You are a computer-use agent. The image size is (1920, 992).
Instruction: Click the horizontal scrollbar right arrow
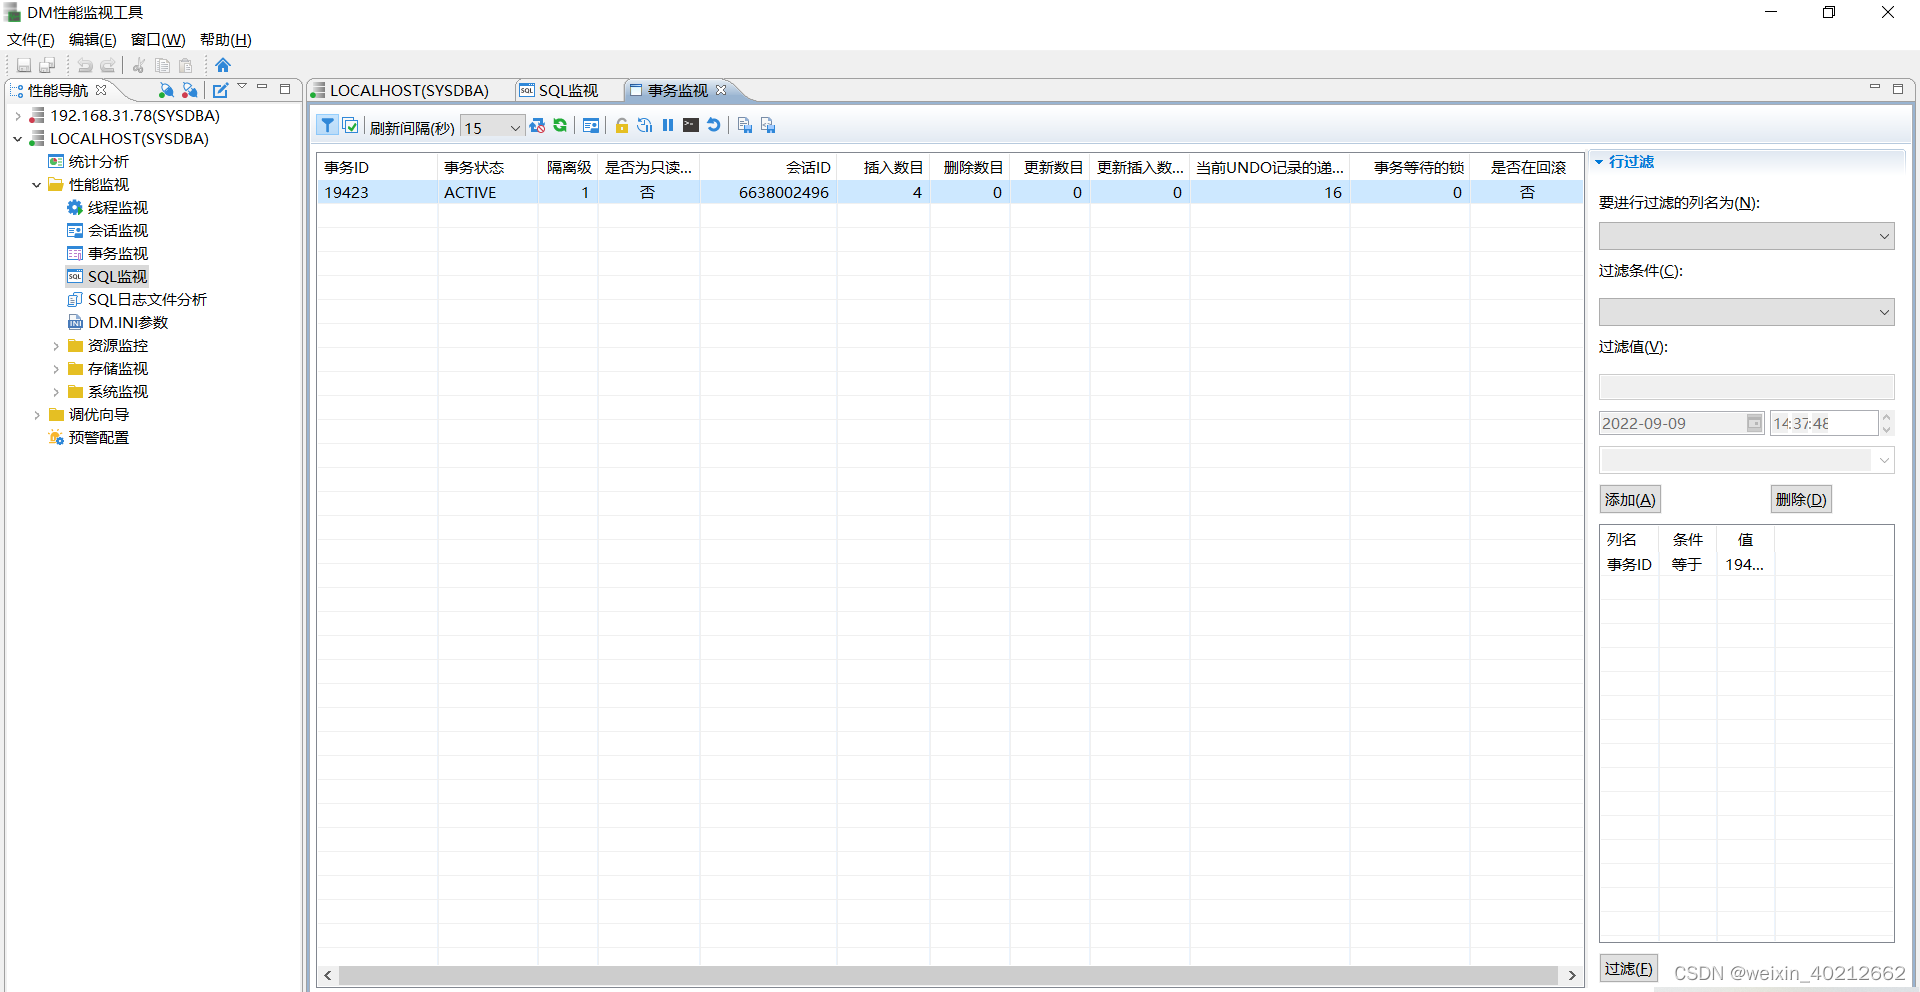coord(1572,975)
